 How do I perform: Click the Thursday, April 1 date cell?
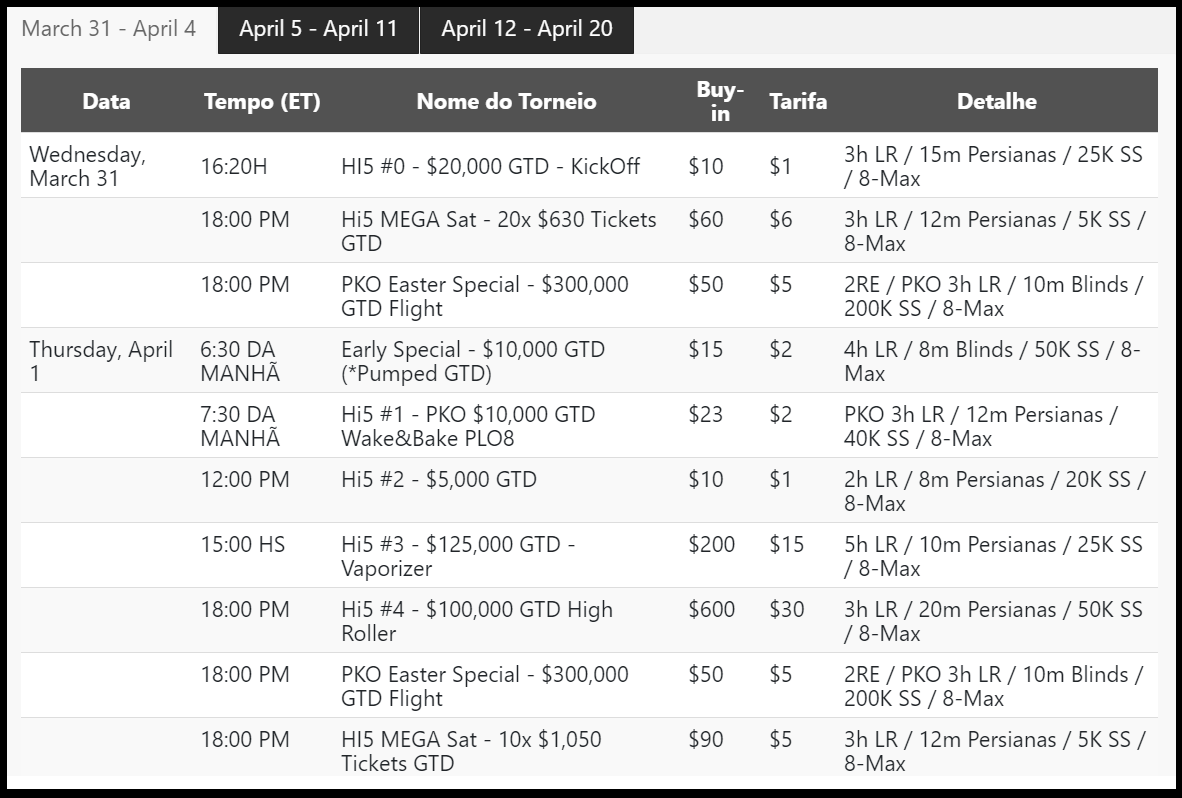101,361
